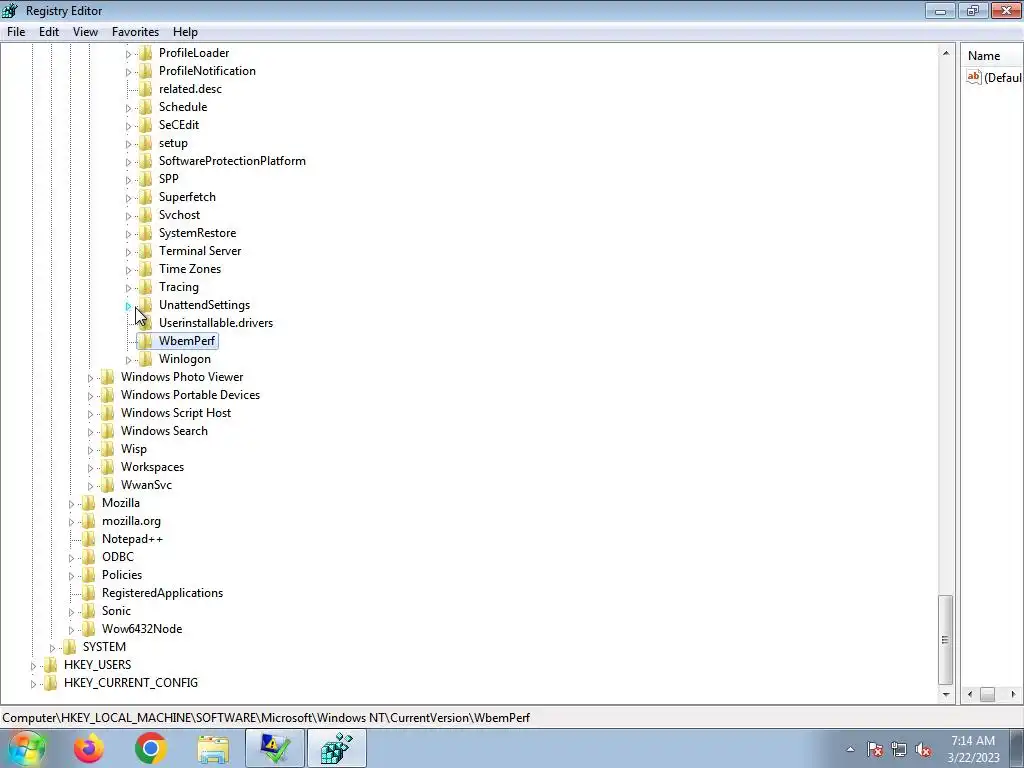Image resolution: width=1024 pixels, height=768 pixels.
Task: Launch Firefox from the taskbar
Action: [x=89, y=748]
